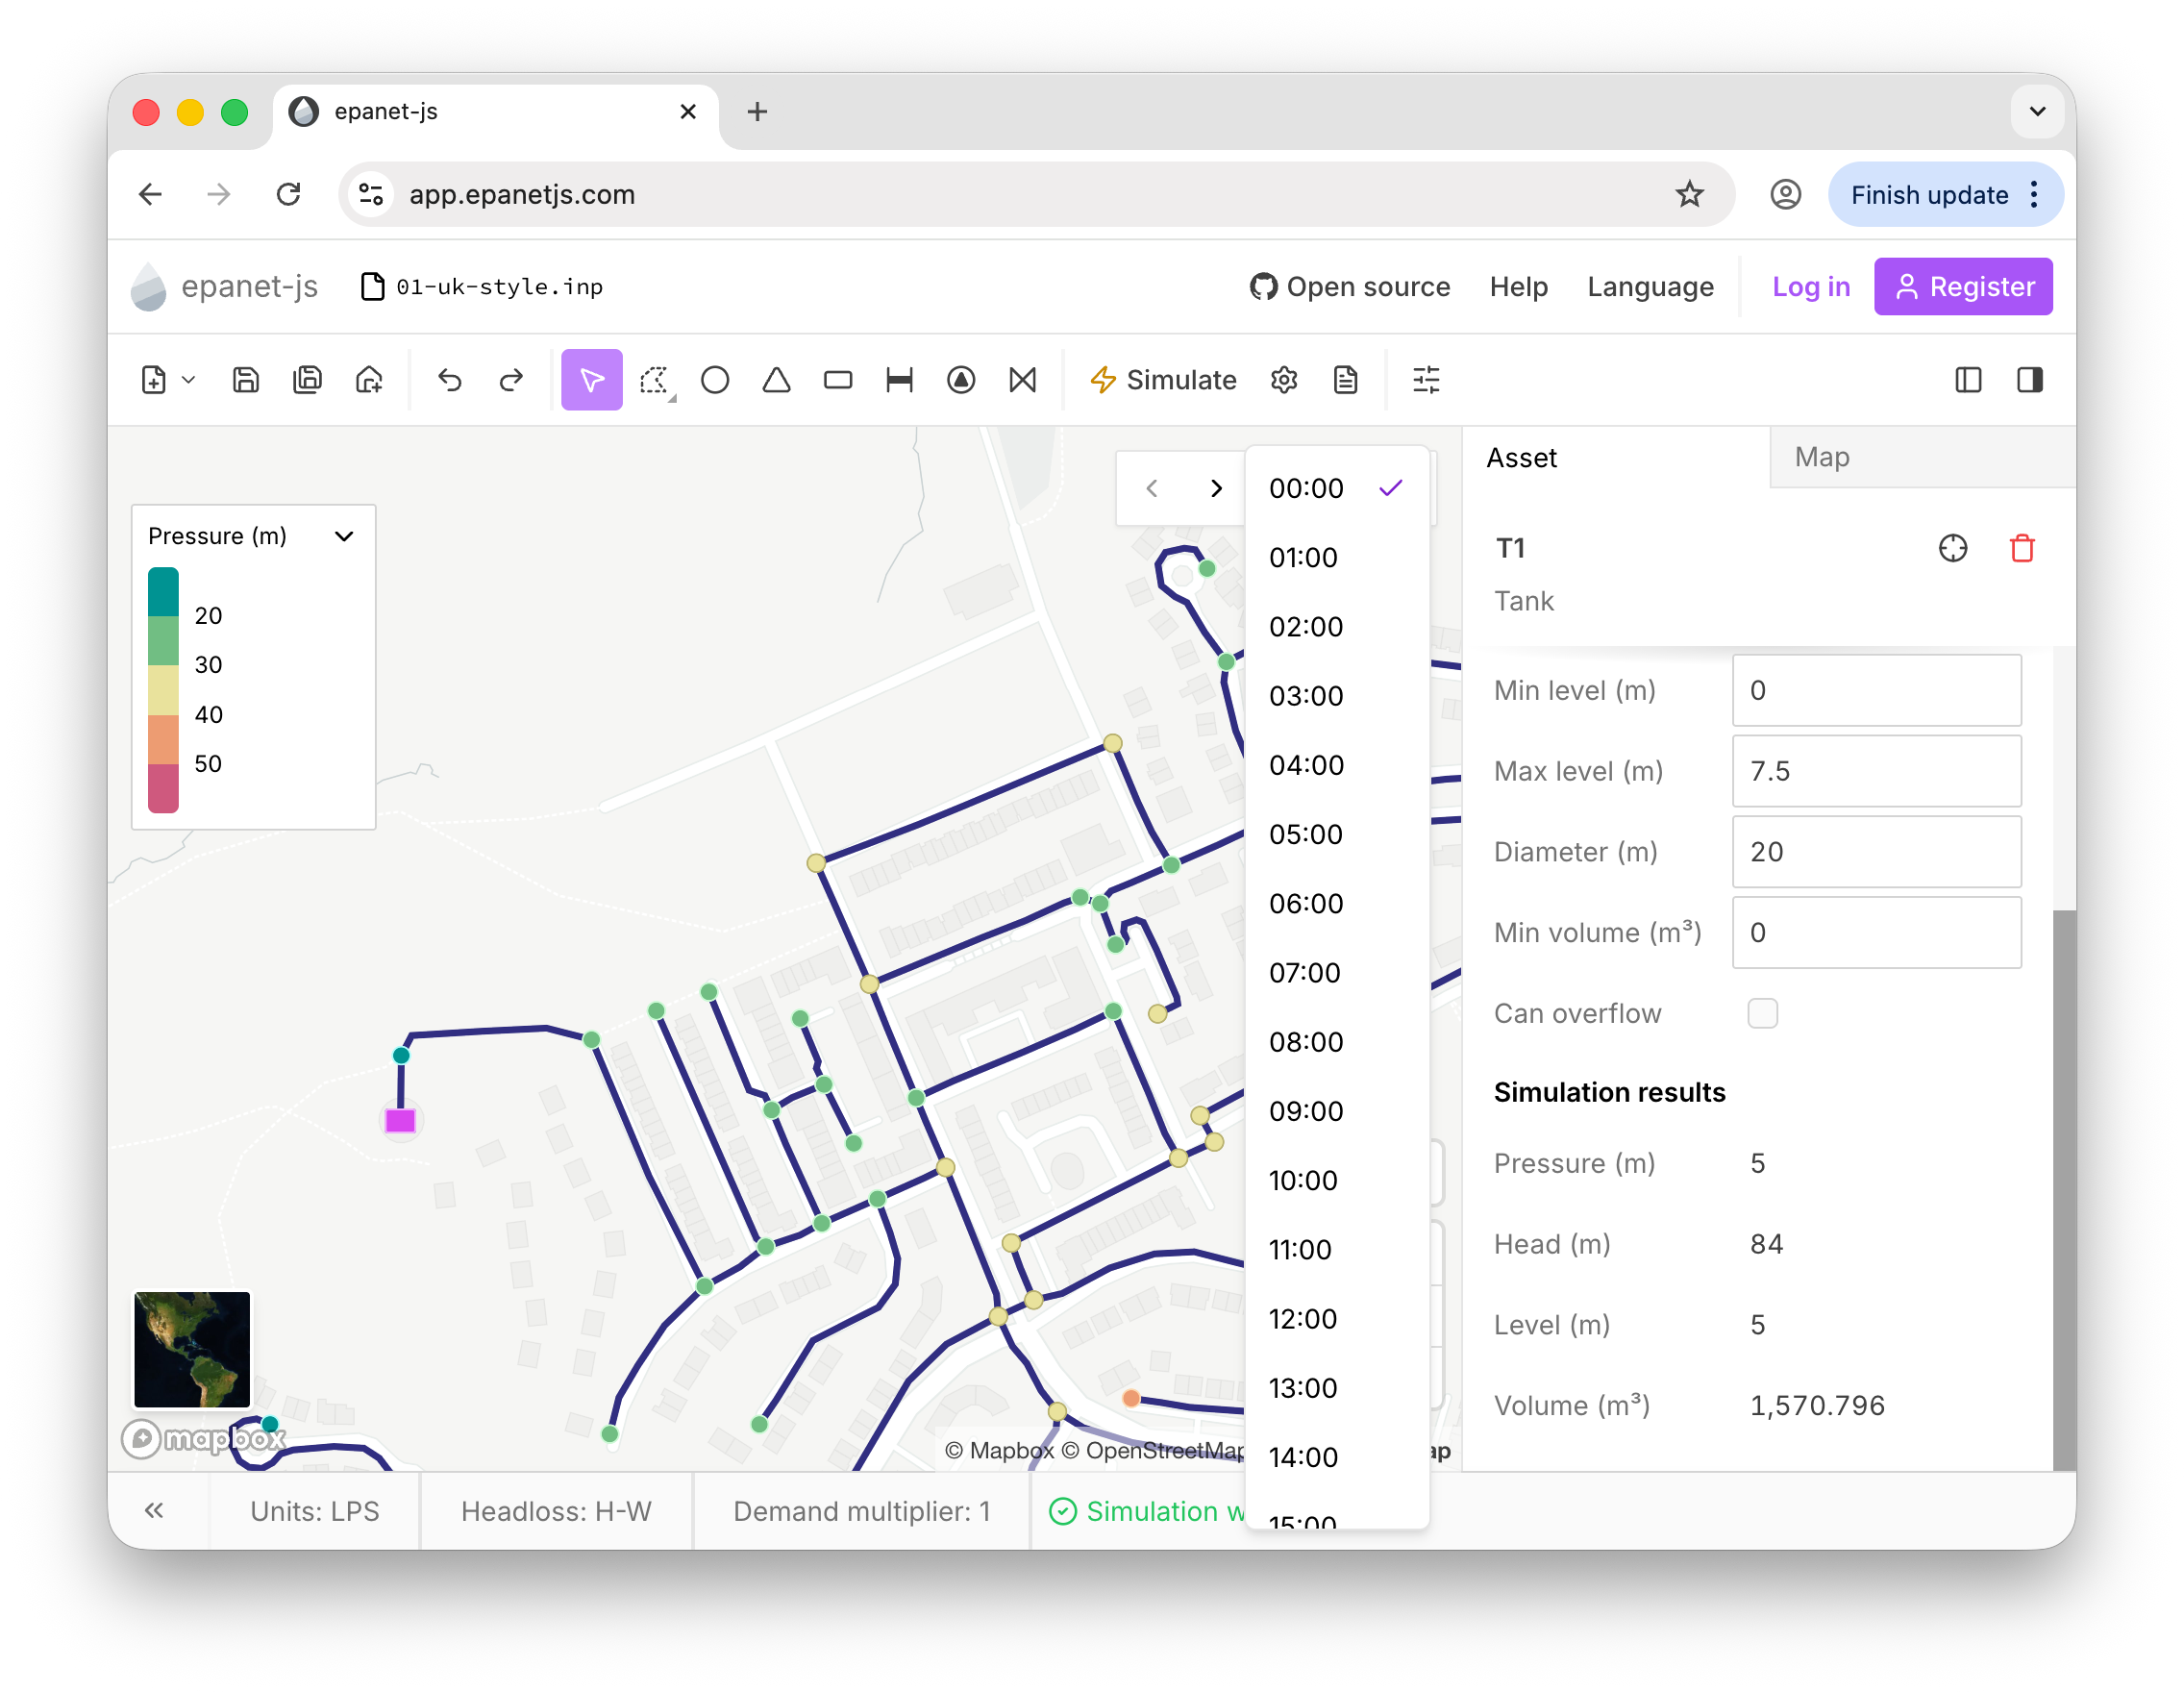Select the Valve tool
2184x1692 pixels.
pyautogui.click(x=1022, y=380)
